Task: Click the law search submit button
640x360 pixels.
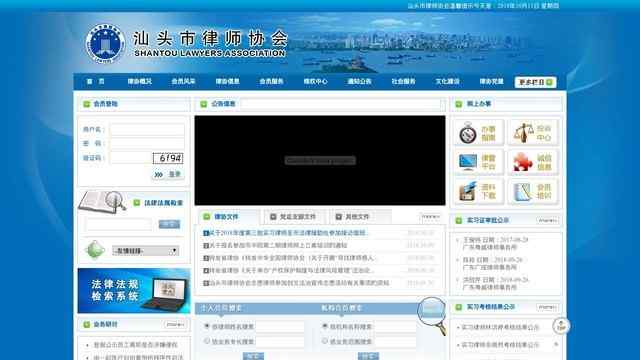Action: point(169,224)
